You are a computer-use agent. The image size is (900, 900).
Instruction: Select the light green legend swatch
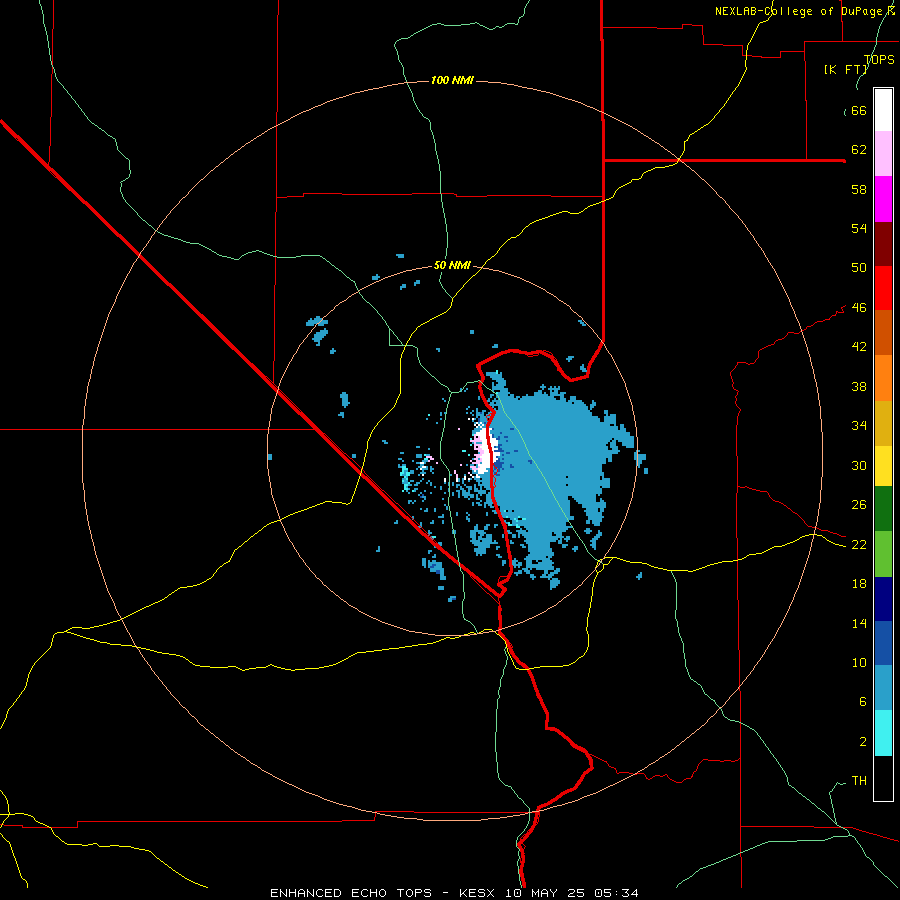[x=883, y=554]
